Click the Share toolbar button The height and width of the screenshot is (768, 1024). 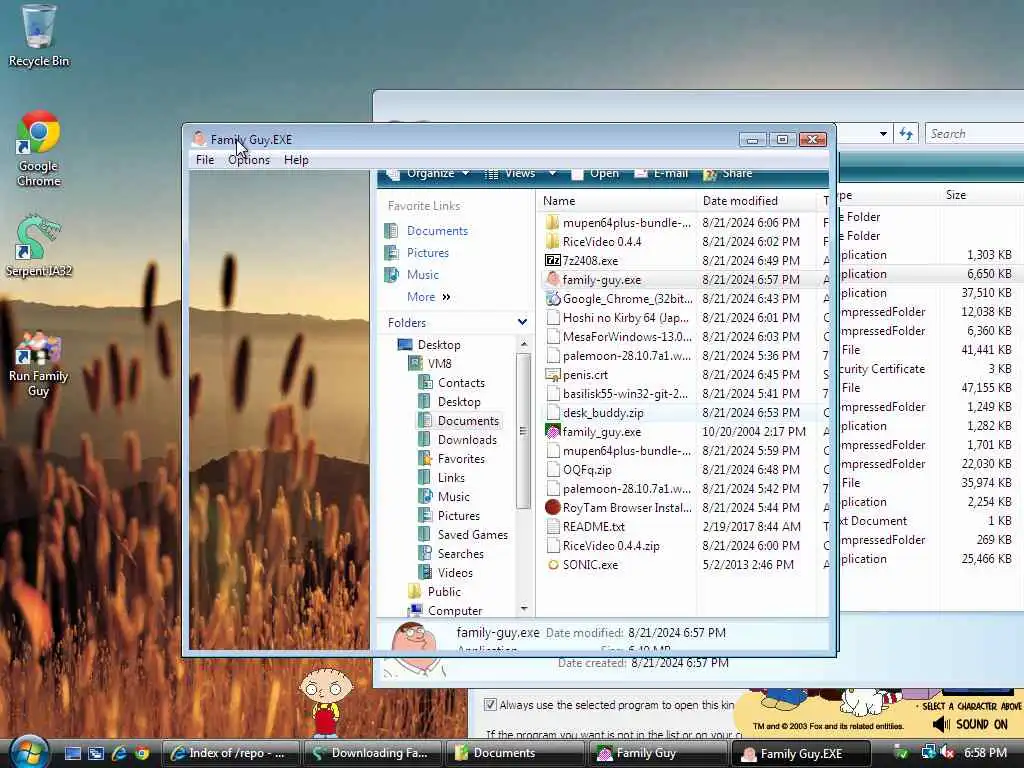[x=728, y=174]
